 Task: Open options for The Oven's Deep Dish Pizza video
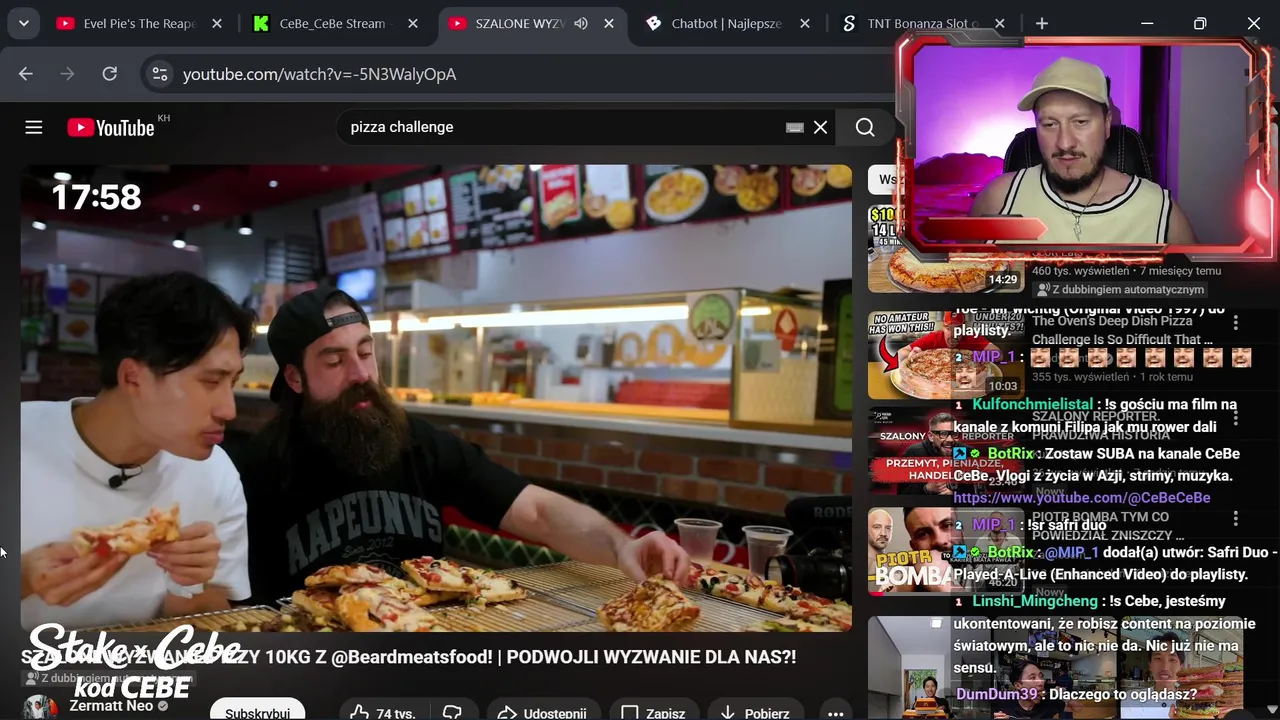(1236, 322)
